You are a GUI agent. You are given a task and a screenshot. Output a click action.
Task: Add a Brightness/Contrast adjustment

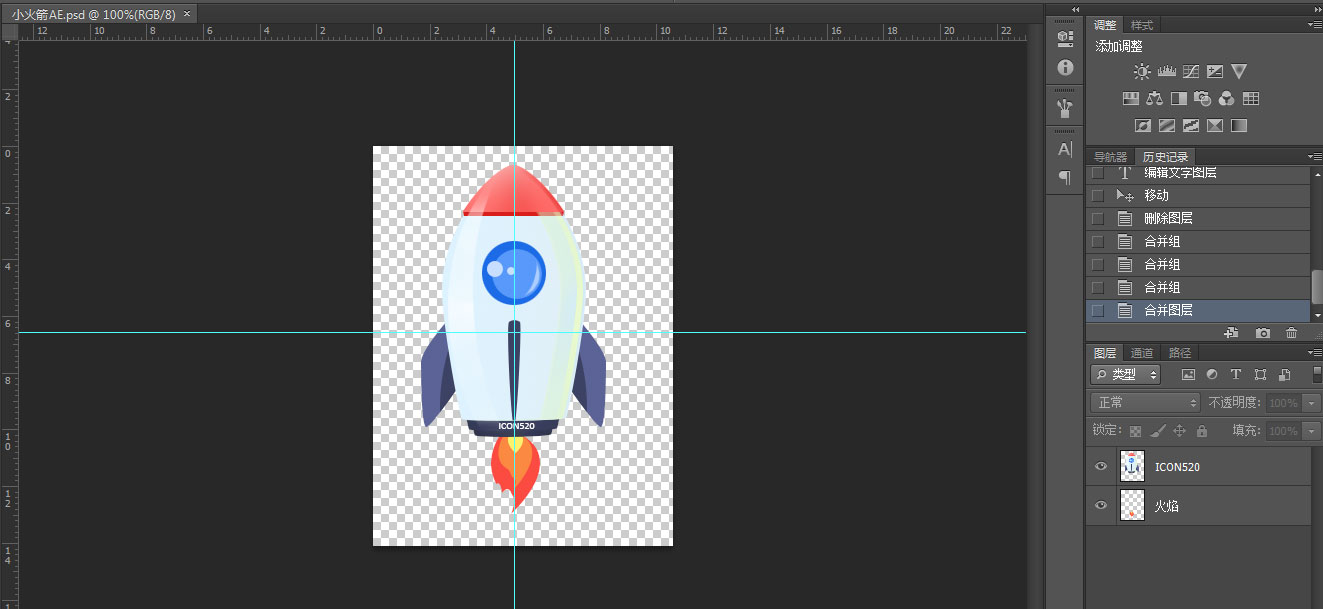[x=1142, y=72]
